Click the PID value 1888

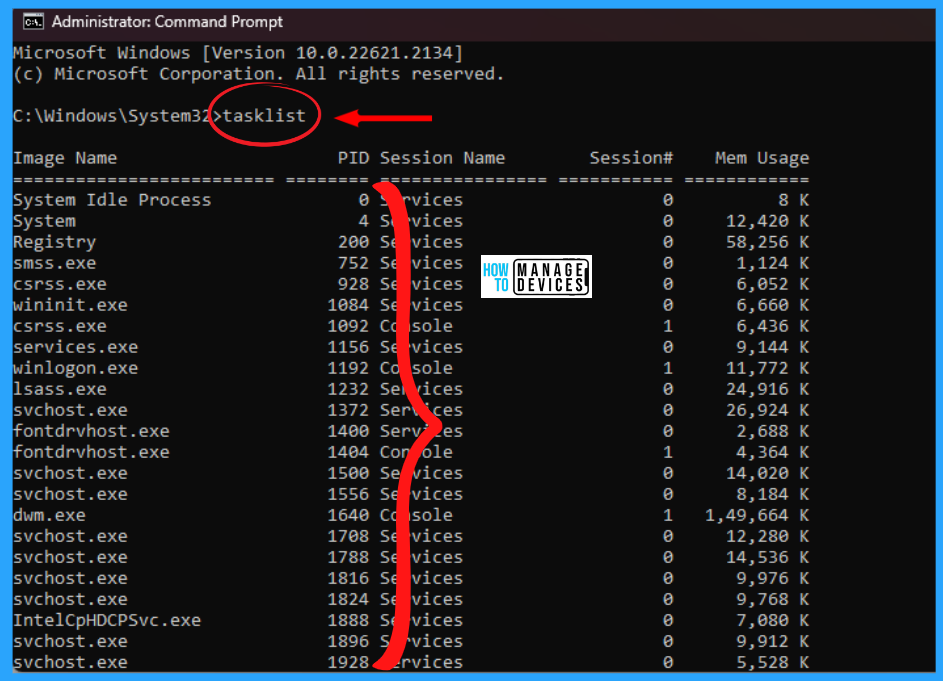348,620
